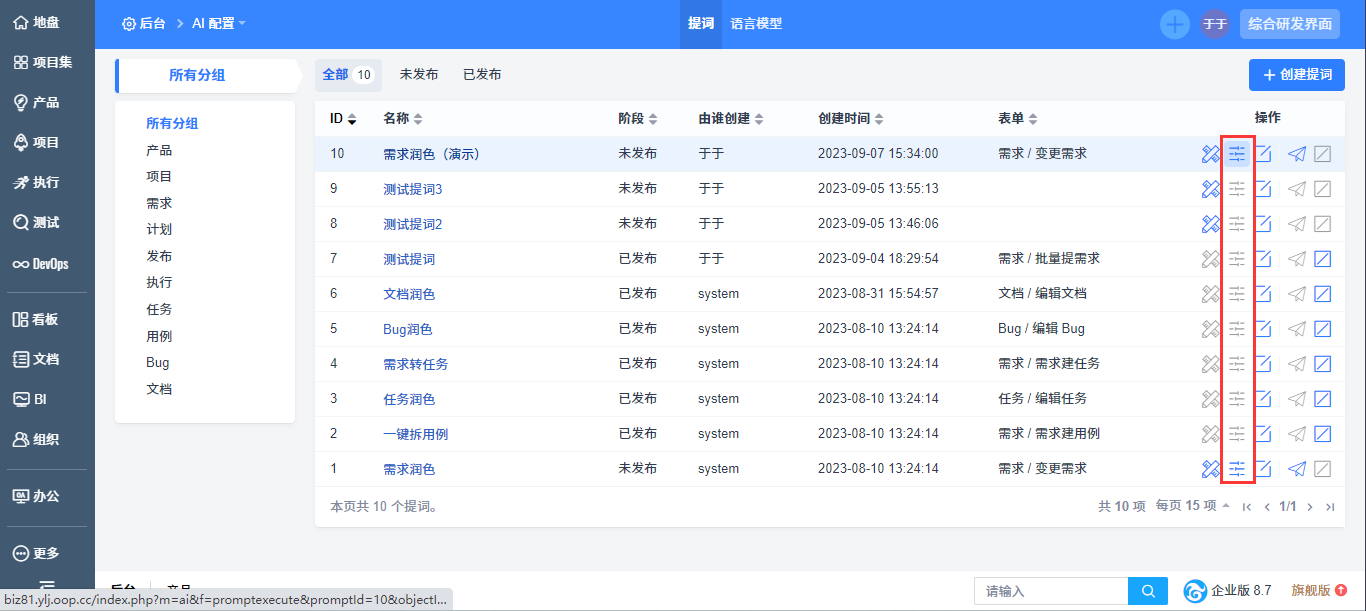The image size is (1366, 611).
Task: Click the paper plane icon for 需求润色 ID 1
Action: (1297, 469)
